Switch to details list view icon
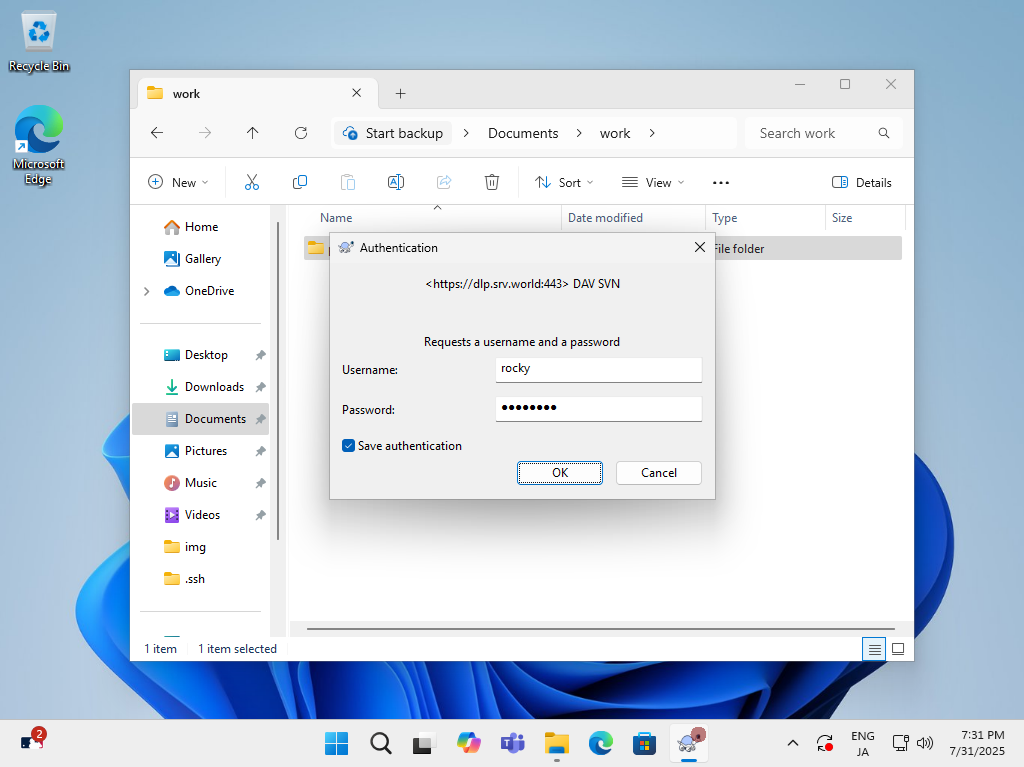 click(x=874, y=649)
